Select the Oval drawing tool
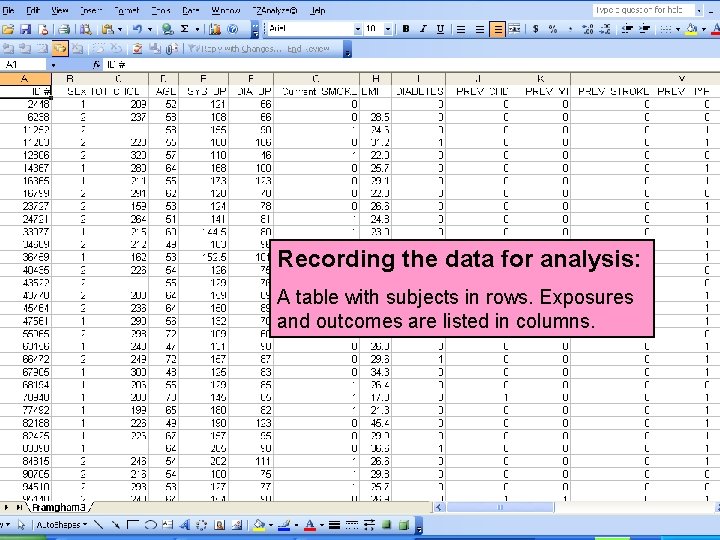This screenshot has height=540, width=720. (150, 524)
